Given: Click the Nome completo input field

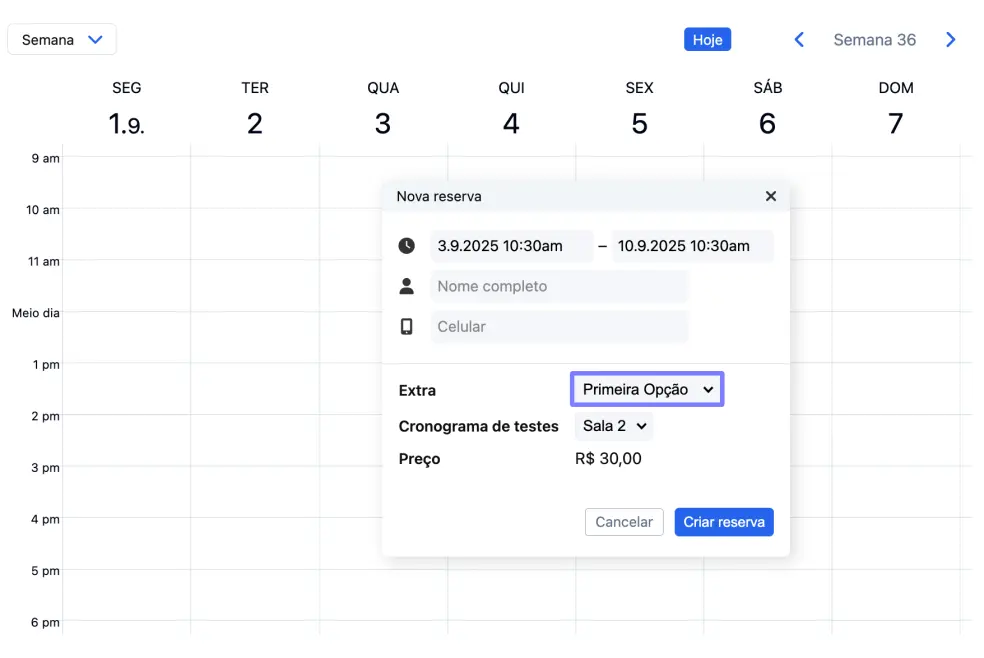Looking at the screenshot, I should (559, 287).
